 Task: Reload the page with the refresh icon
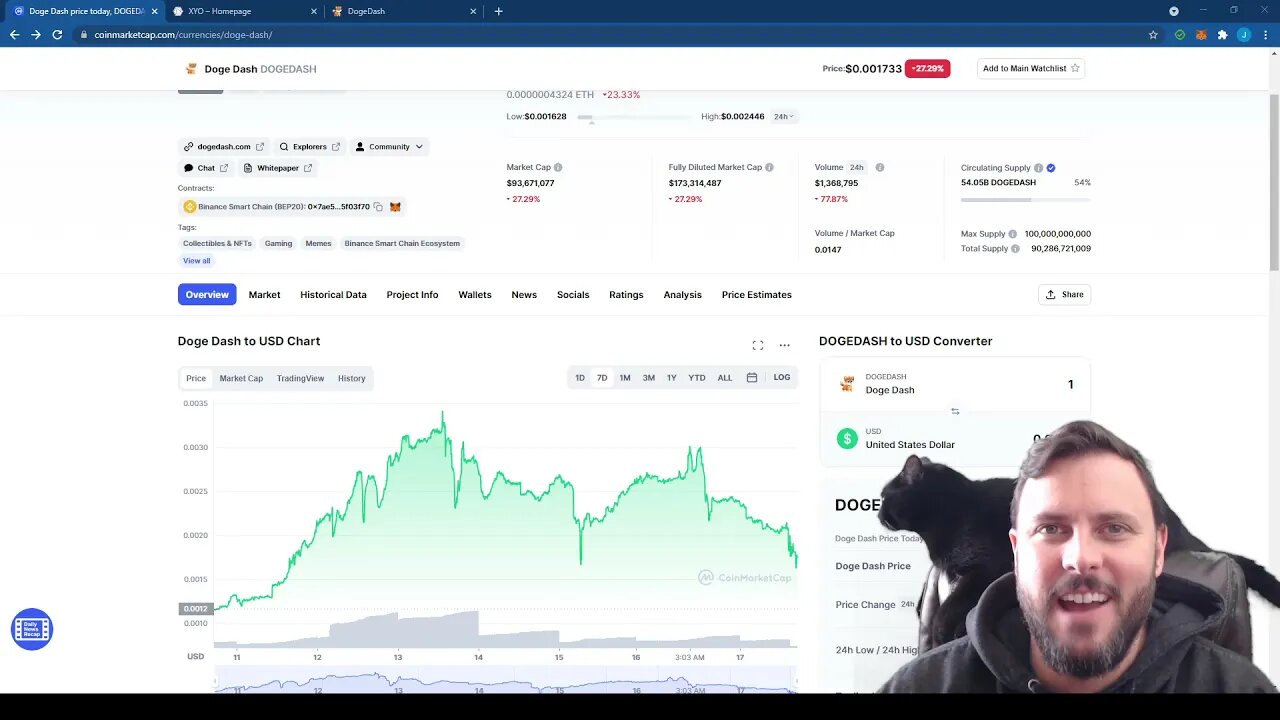point(57,34)
